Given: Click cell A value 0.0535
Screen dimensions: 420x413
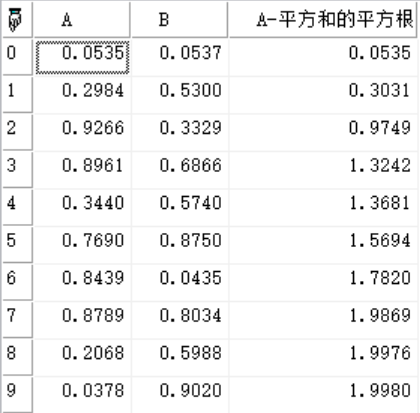Looking at the screenshot, I should point(82,57).
